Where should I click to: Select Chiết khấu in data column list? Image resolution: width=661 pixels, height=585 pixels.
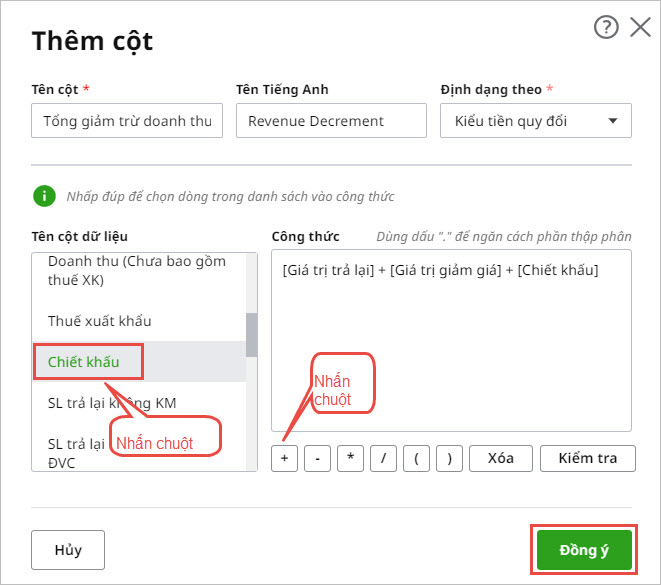pyautogui.click(x=84, y=362)
